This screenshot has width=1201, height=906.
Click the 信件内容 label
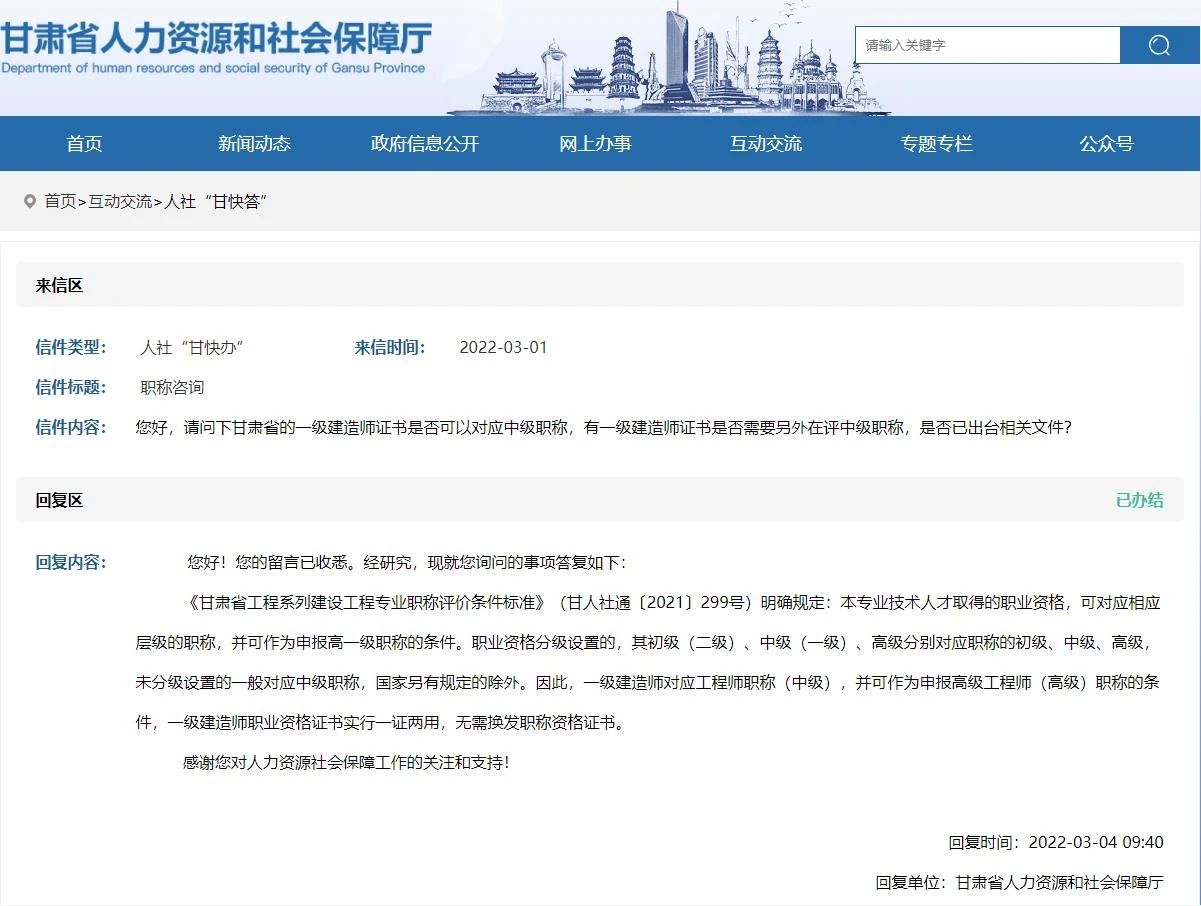coord(71,427)
